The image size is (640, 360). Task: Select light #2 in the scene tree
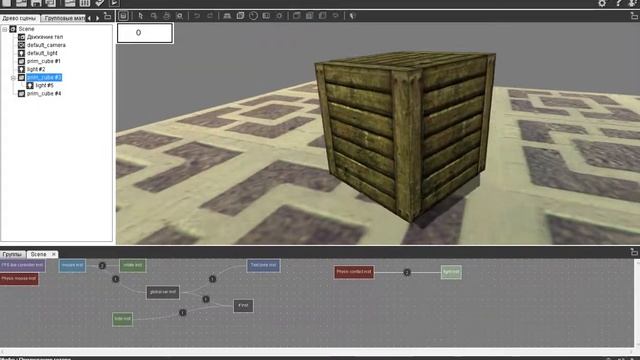tap(36, 69)
